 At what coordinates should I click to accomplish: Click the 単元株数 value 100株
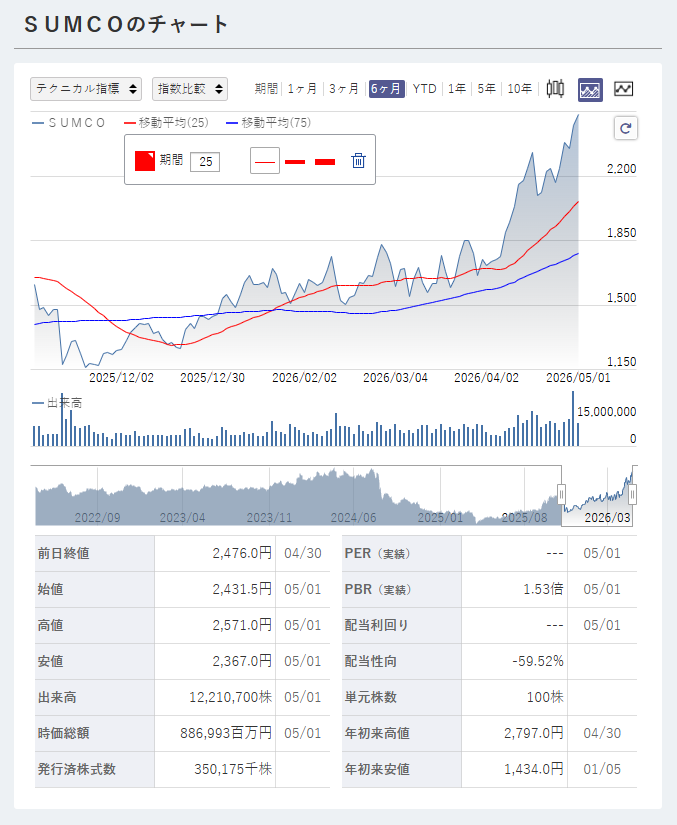tap(545, 697)
